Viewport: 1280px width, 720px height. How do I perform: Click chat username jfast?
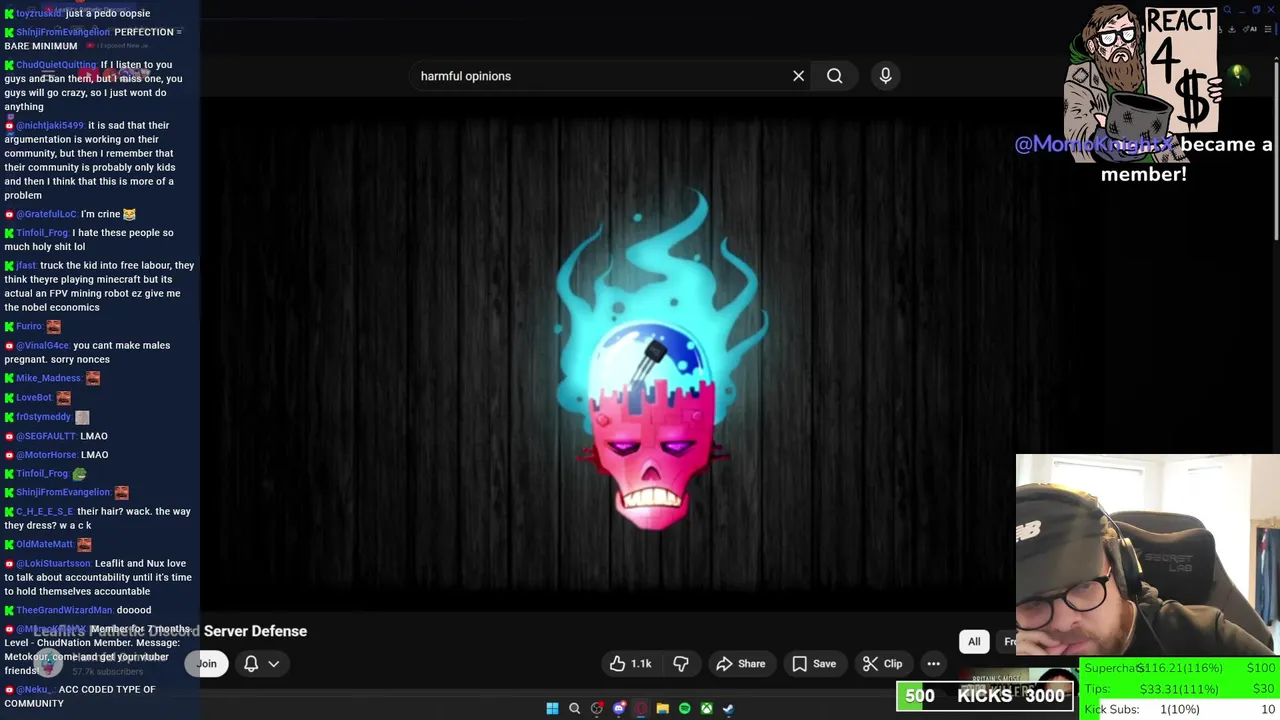point(26,266)
